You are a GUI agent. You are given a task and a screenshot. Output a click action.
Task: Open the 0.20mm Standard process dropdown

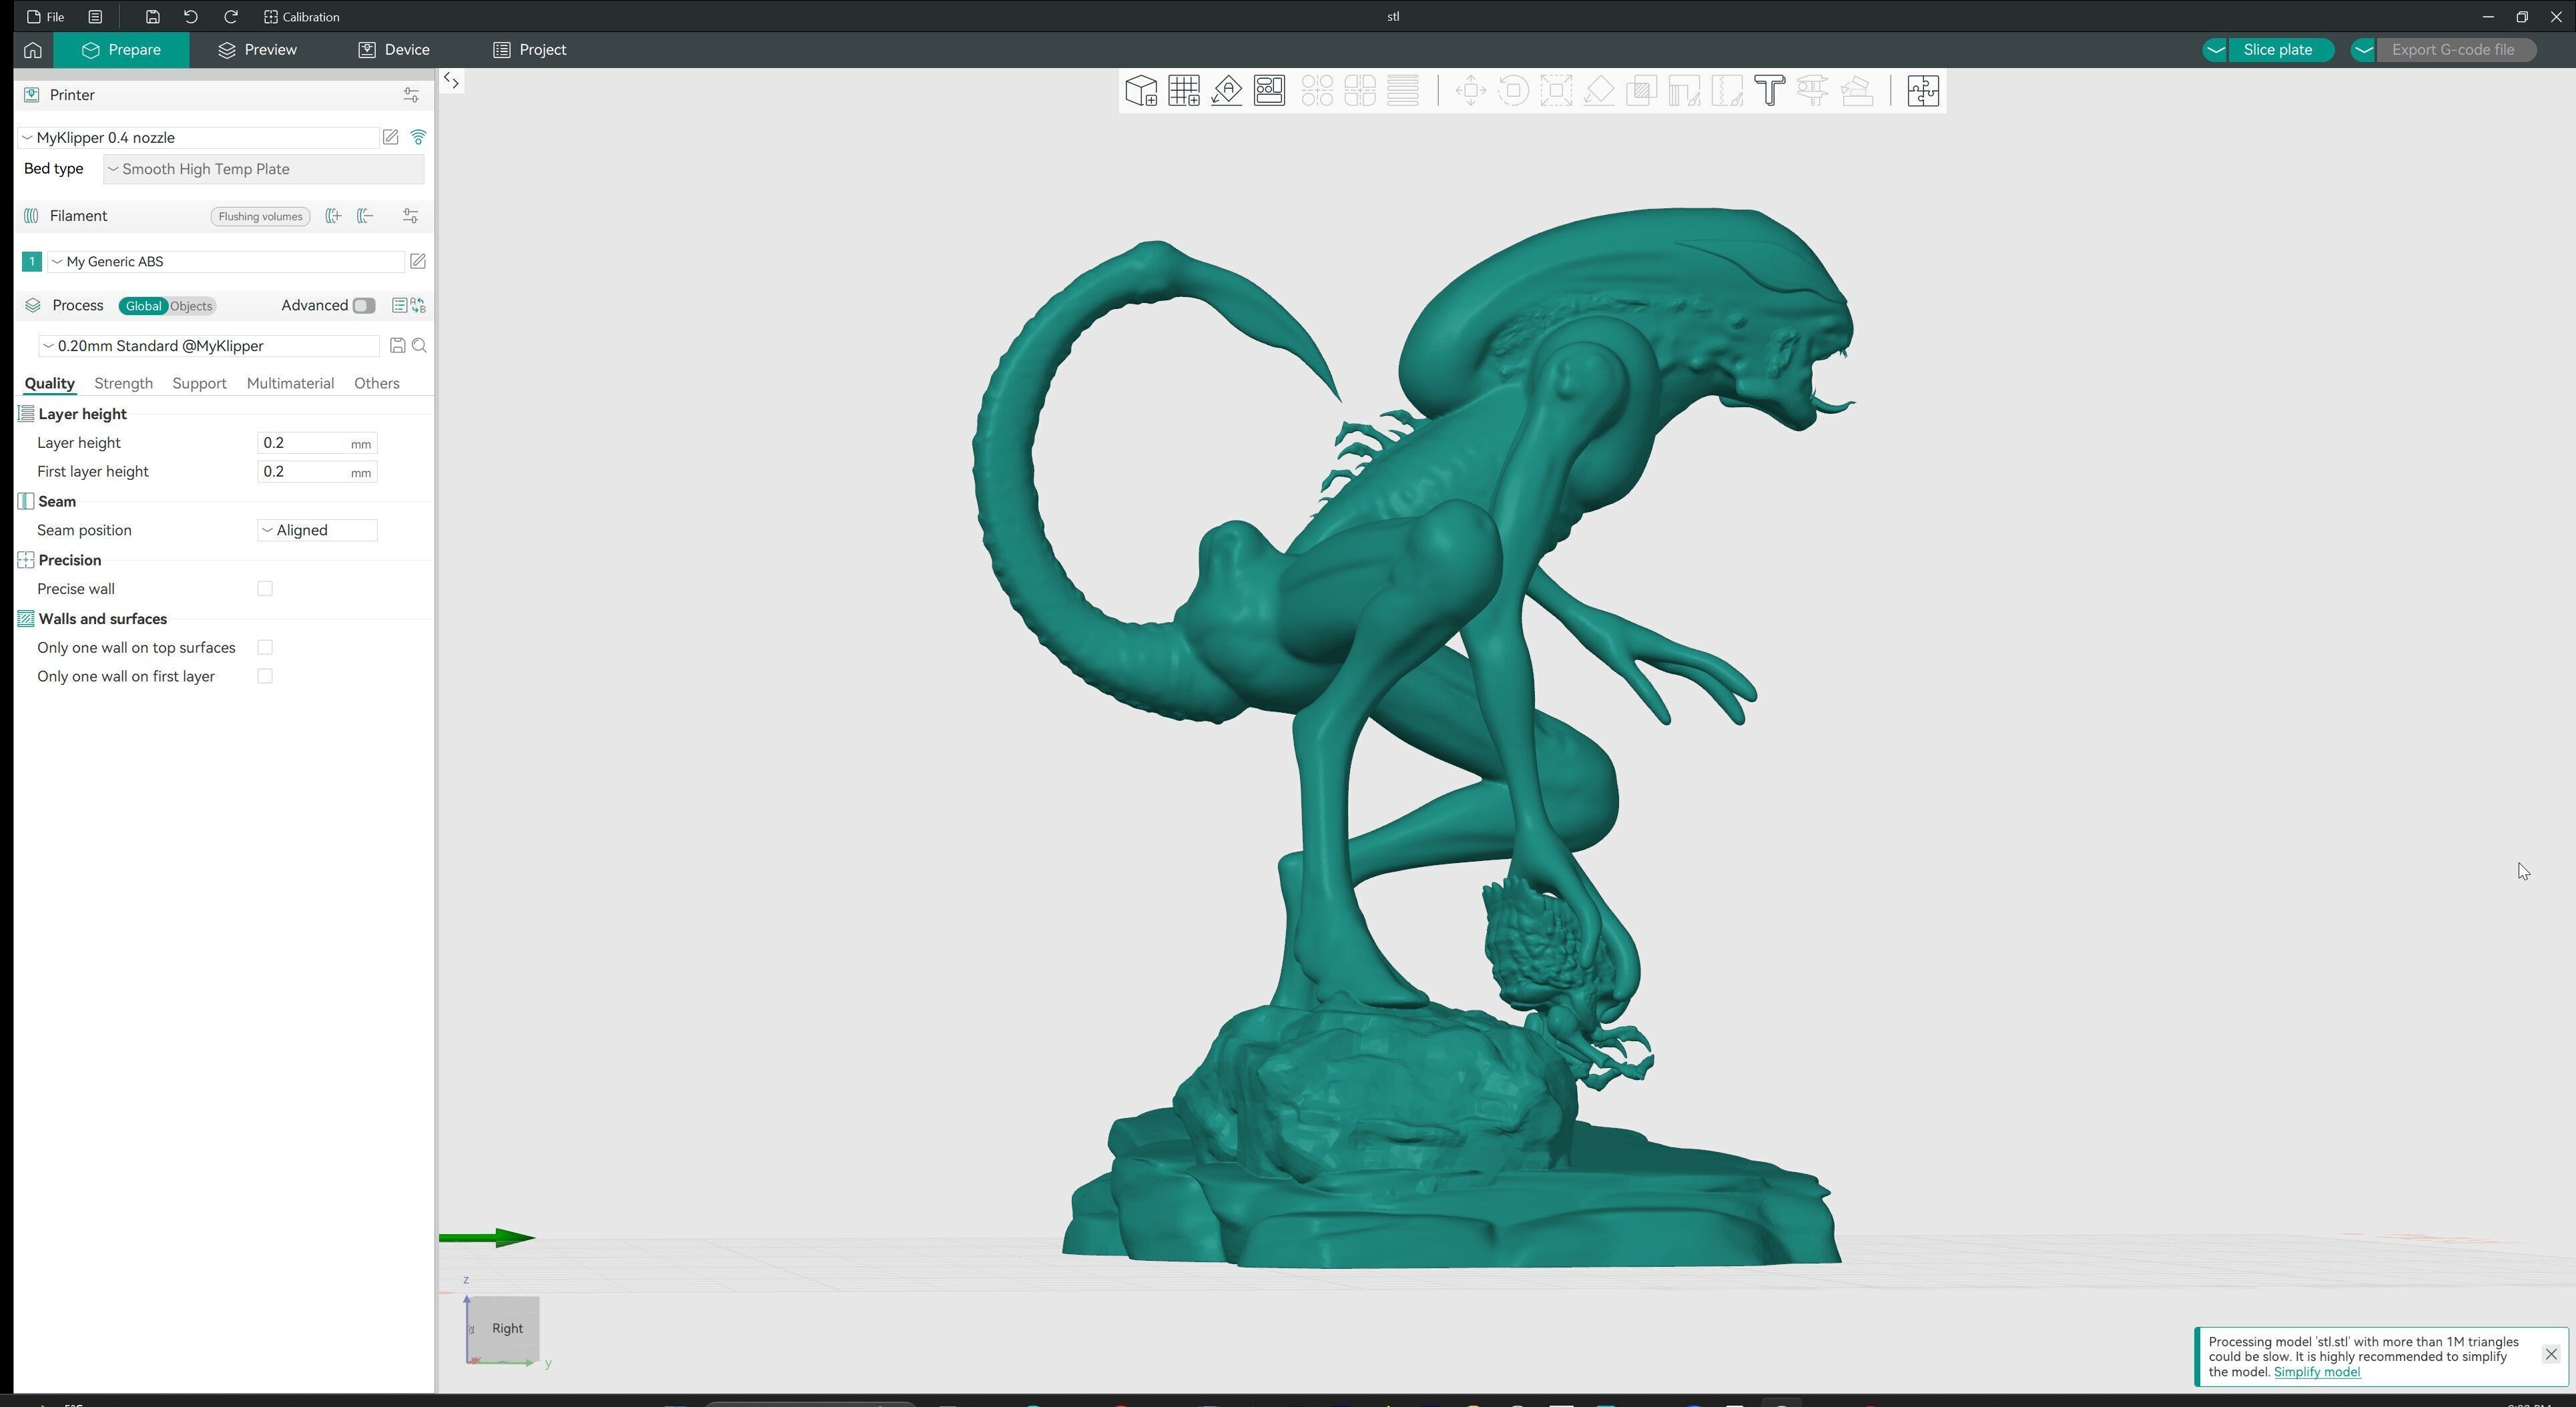209,346
